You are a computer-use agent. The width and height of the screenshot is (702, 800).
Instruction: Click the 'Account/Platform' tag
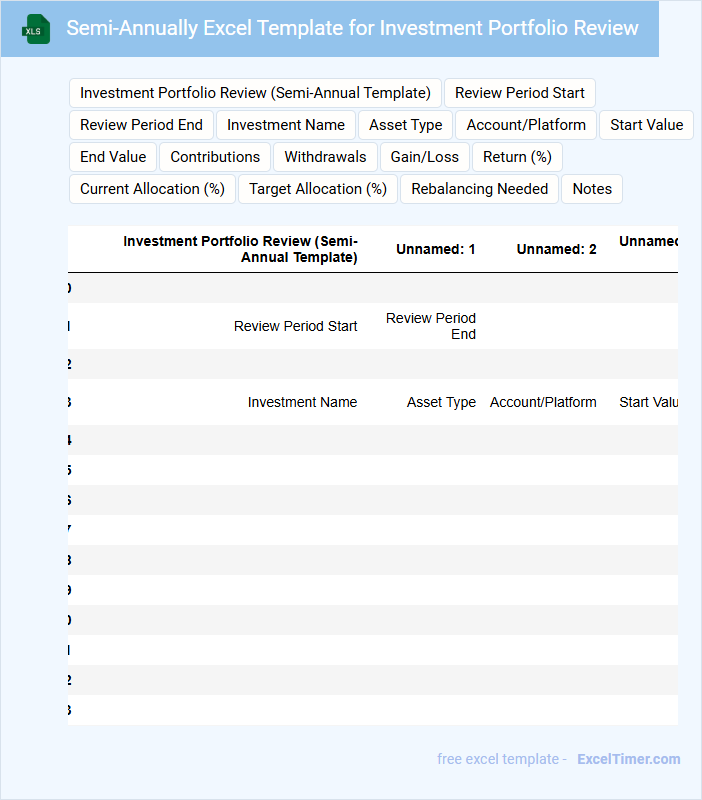(526, 125)
